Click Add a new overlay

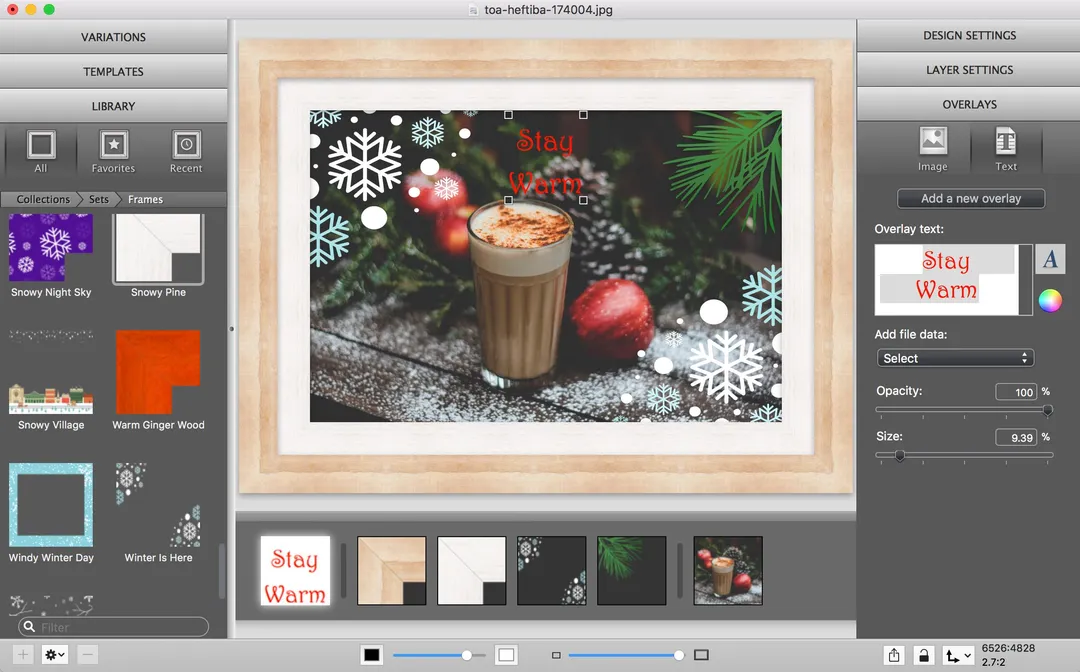click(x=970, y=198)
